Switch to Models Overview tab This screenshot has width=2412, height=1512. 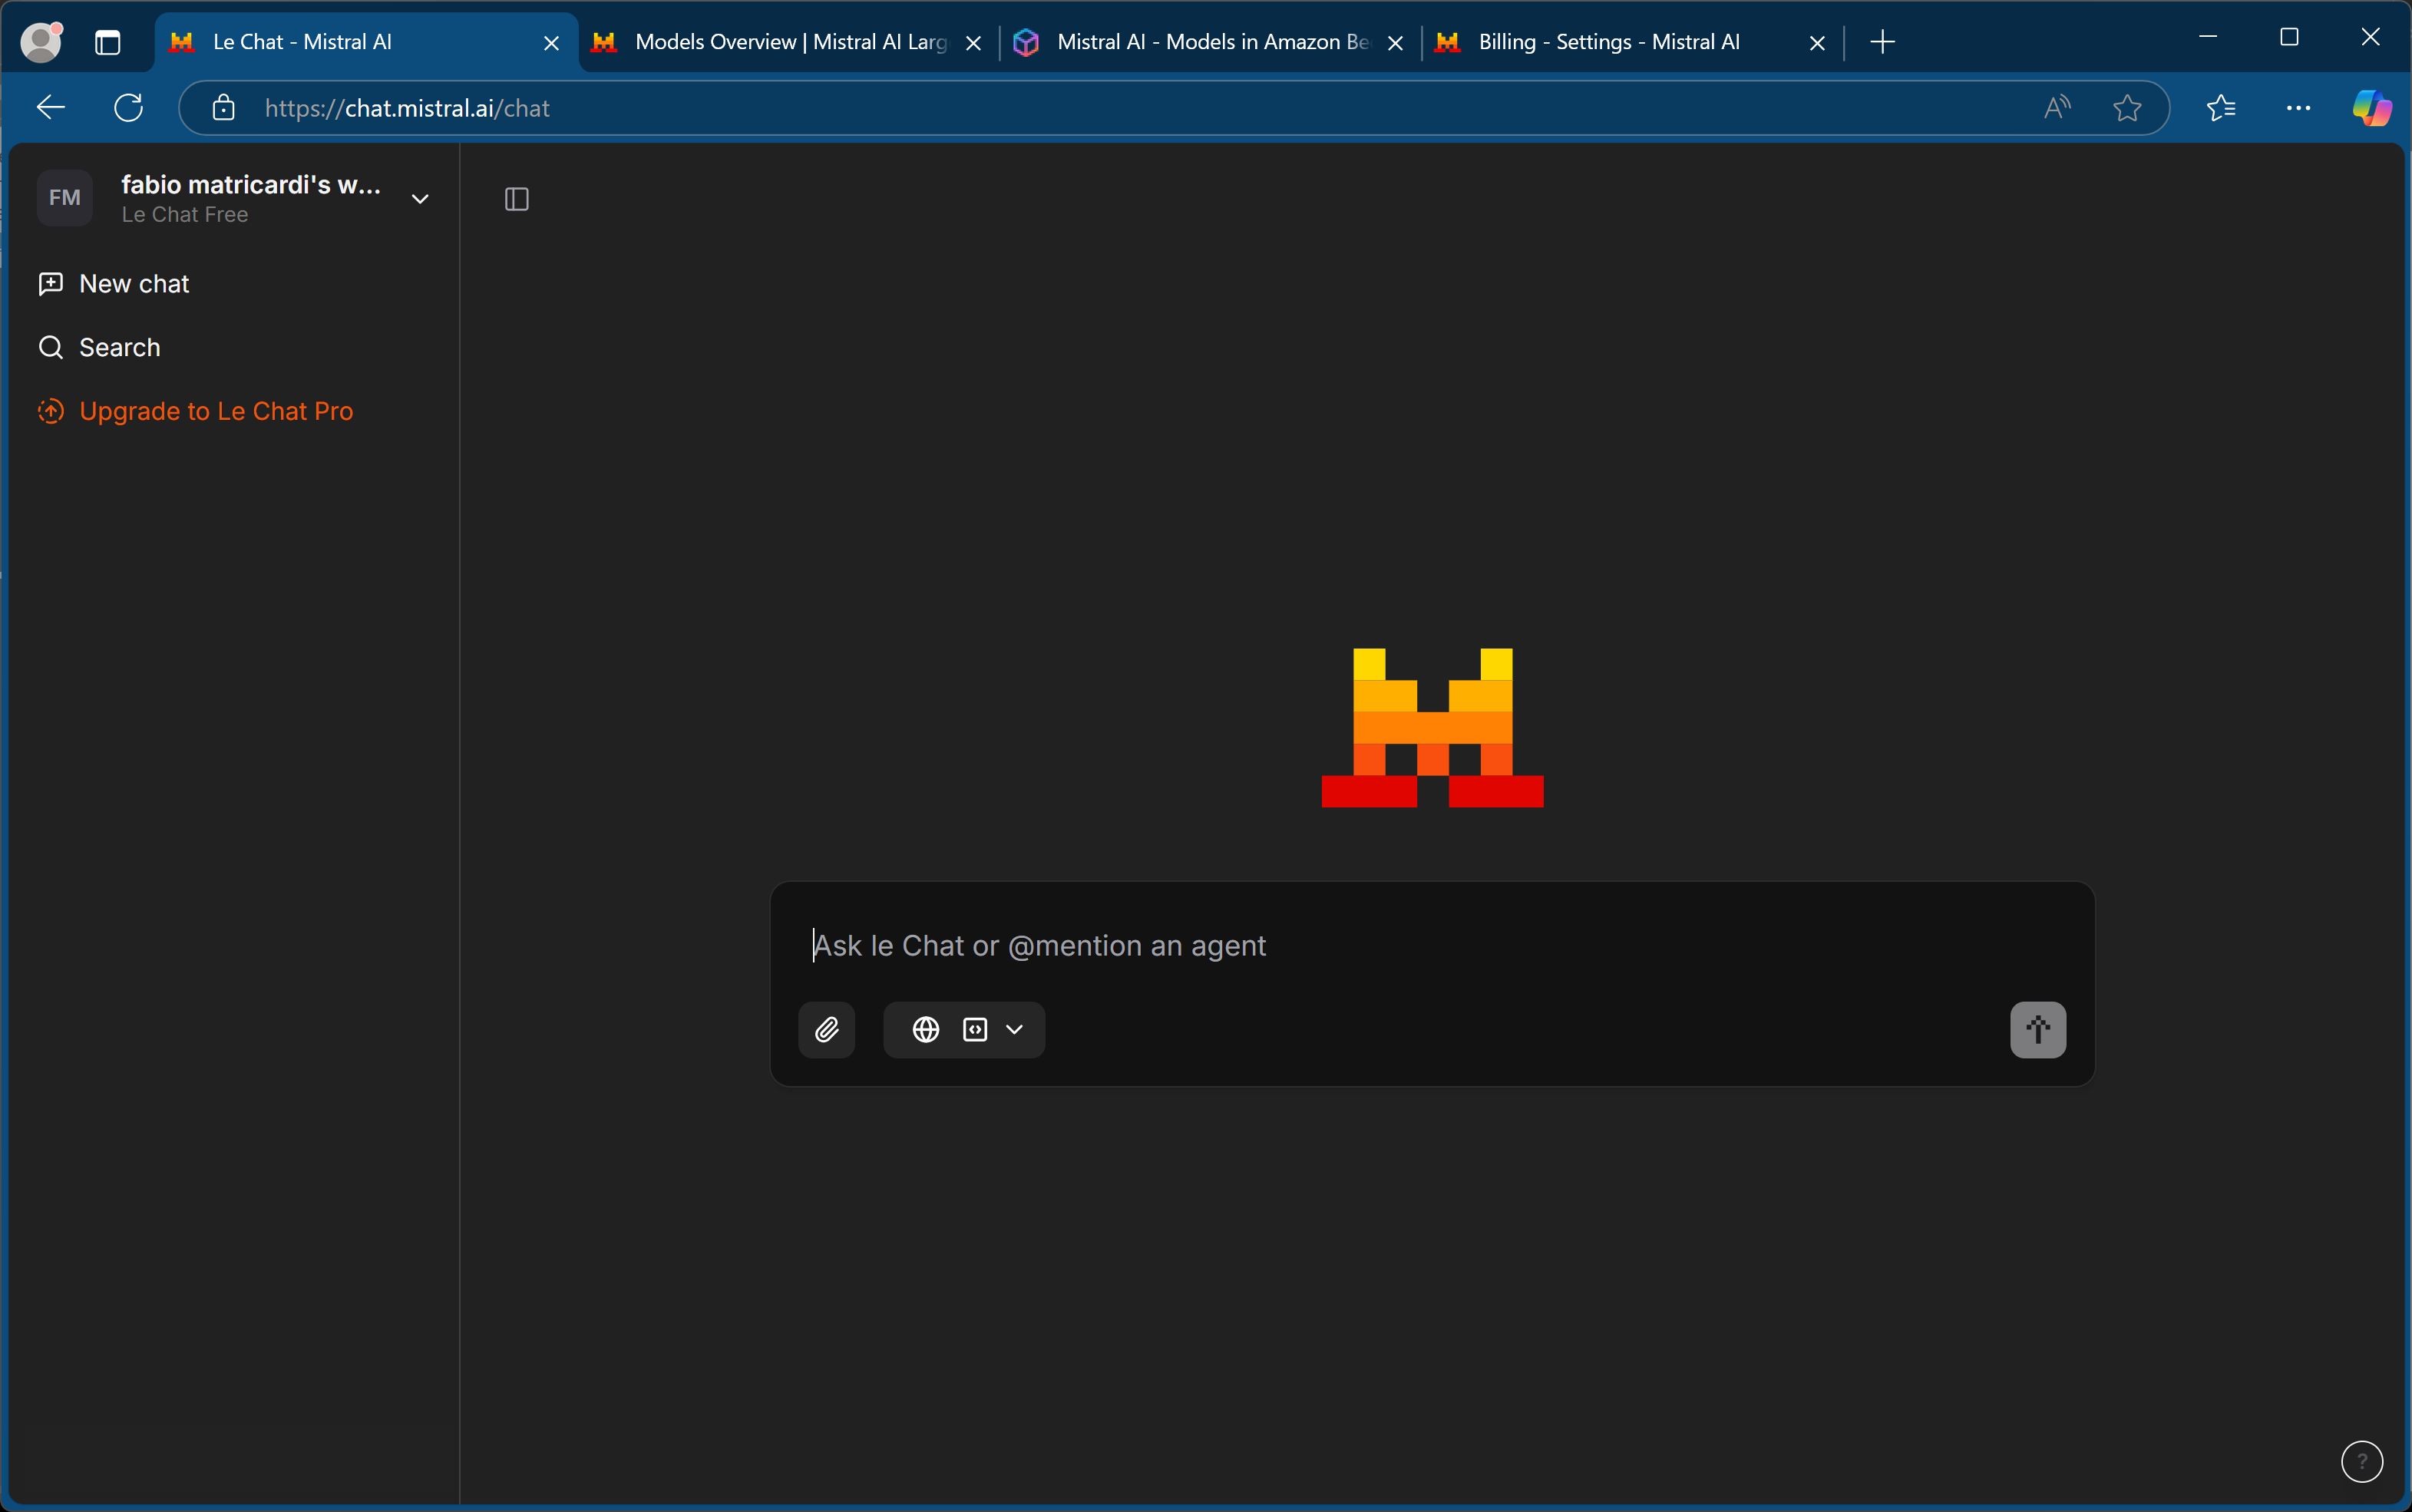coord(775,42)
